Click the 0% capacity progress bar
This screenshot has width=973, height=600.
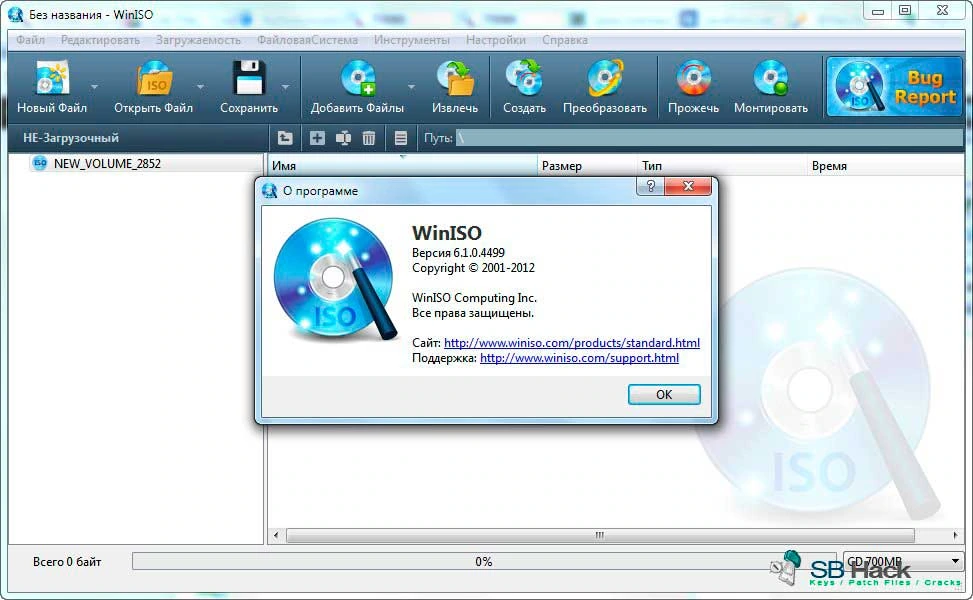click(482, 561)
